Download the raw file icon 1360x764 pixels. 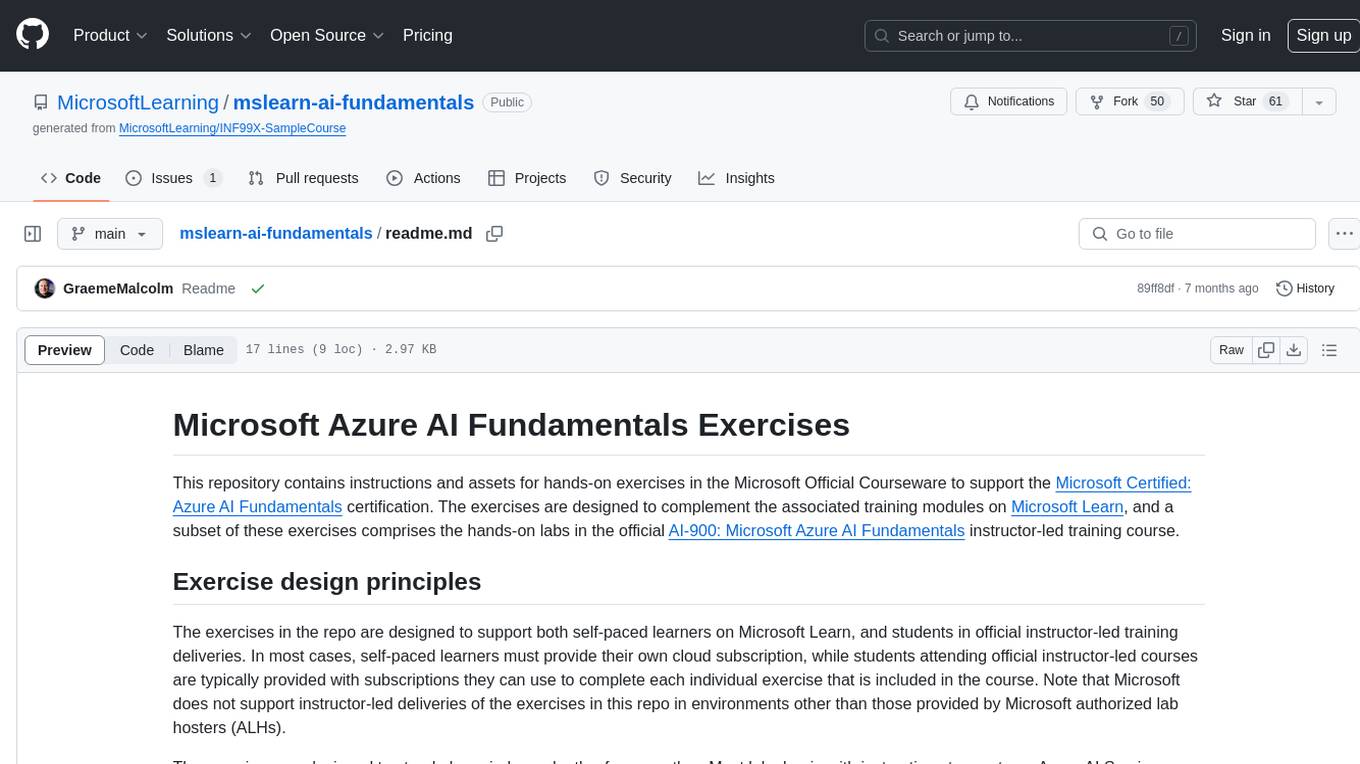click(1294, 350)
